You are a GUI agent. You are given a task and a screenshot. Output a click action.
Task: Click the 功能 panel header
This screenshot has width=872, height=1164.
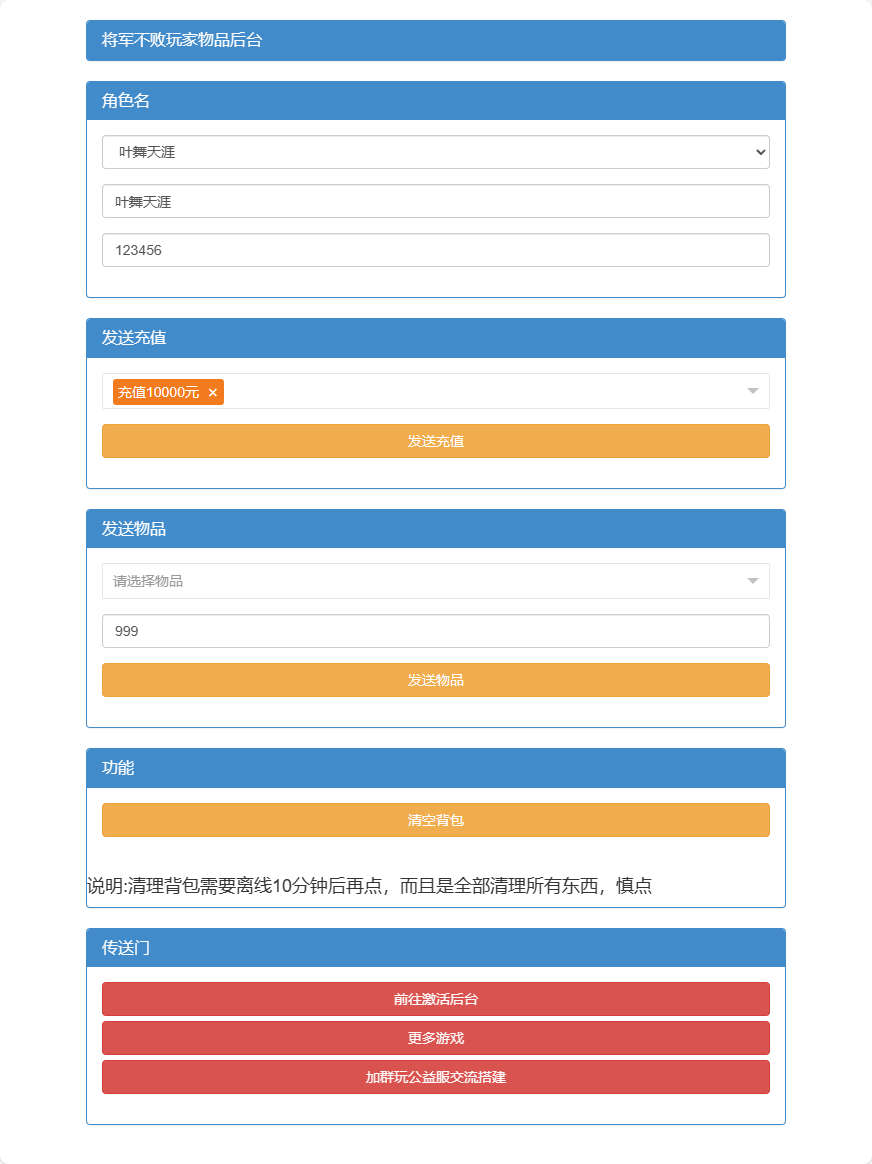coord(436,768)
